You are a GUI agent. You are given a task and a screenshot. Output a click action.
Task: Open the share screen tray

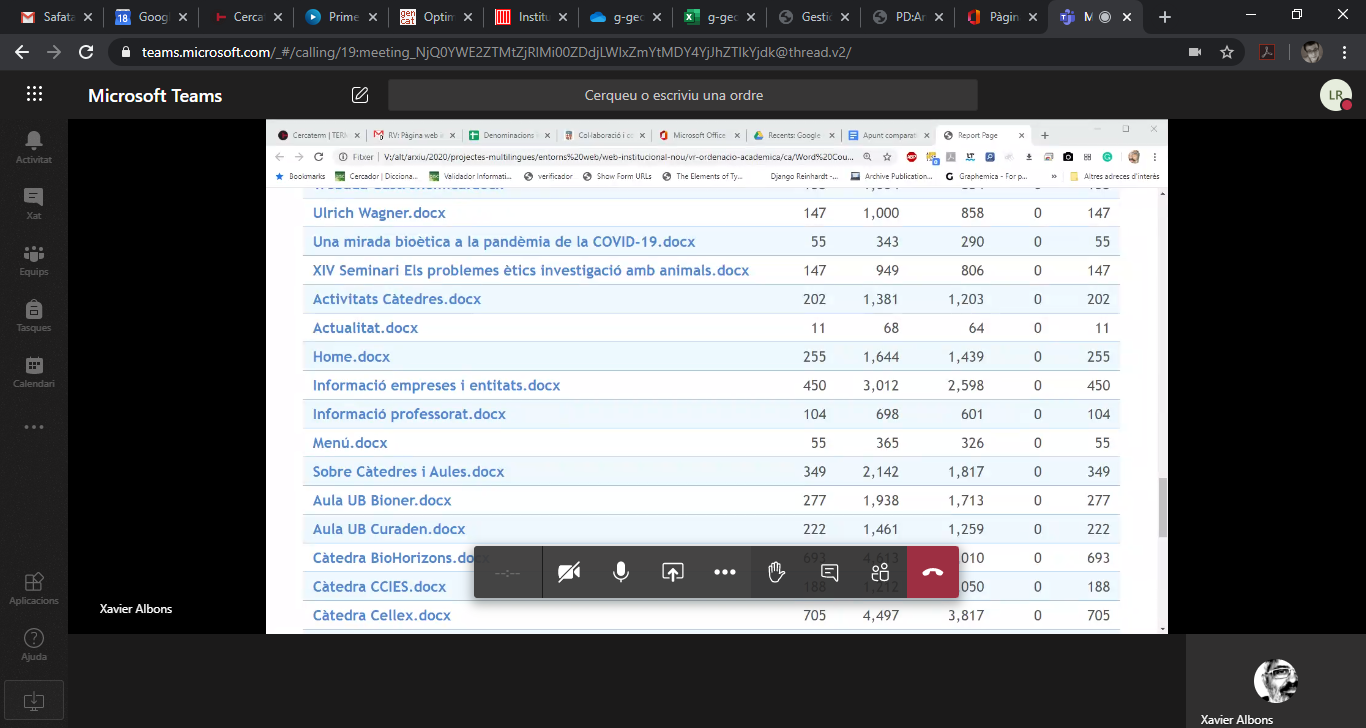coord(673,572)
